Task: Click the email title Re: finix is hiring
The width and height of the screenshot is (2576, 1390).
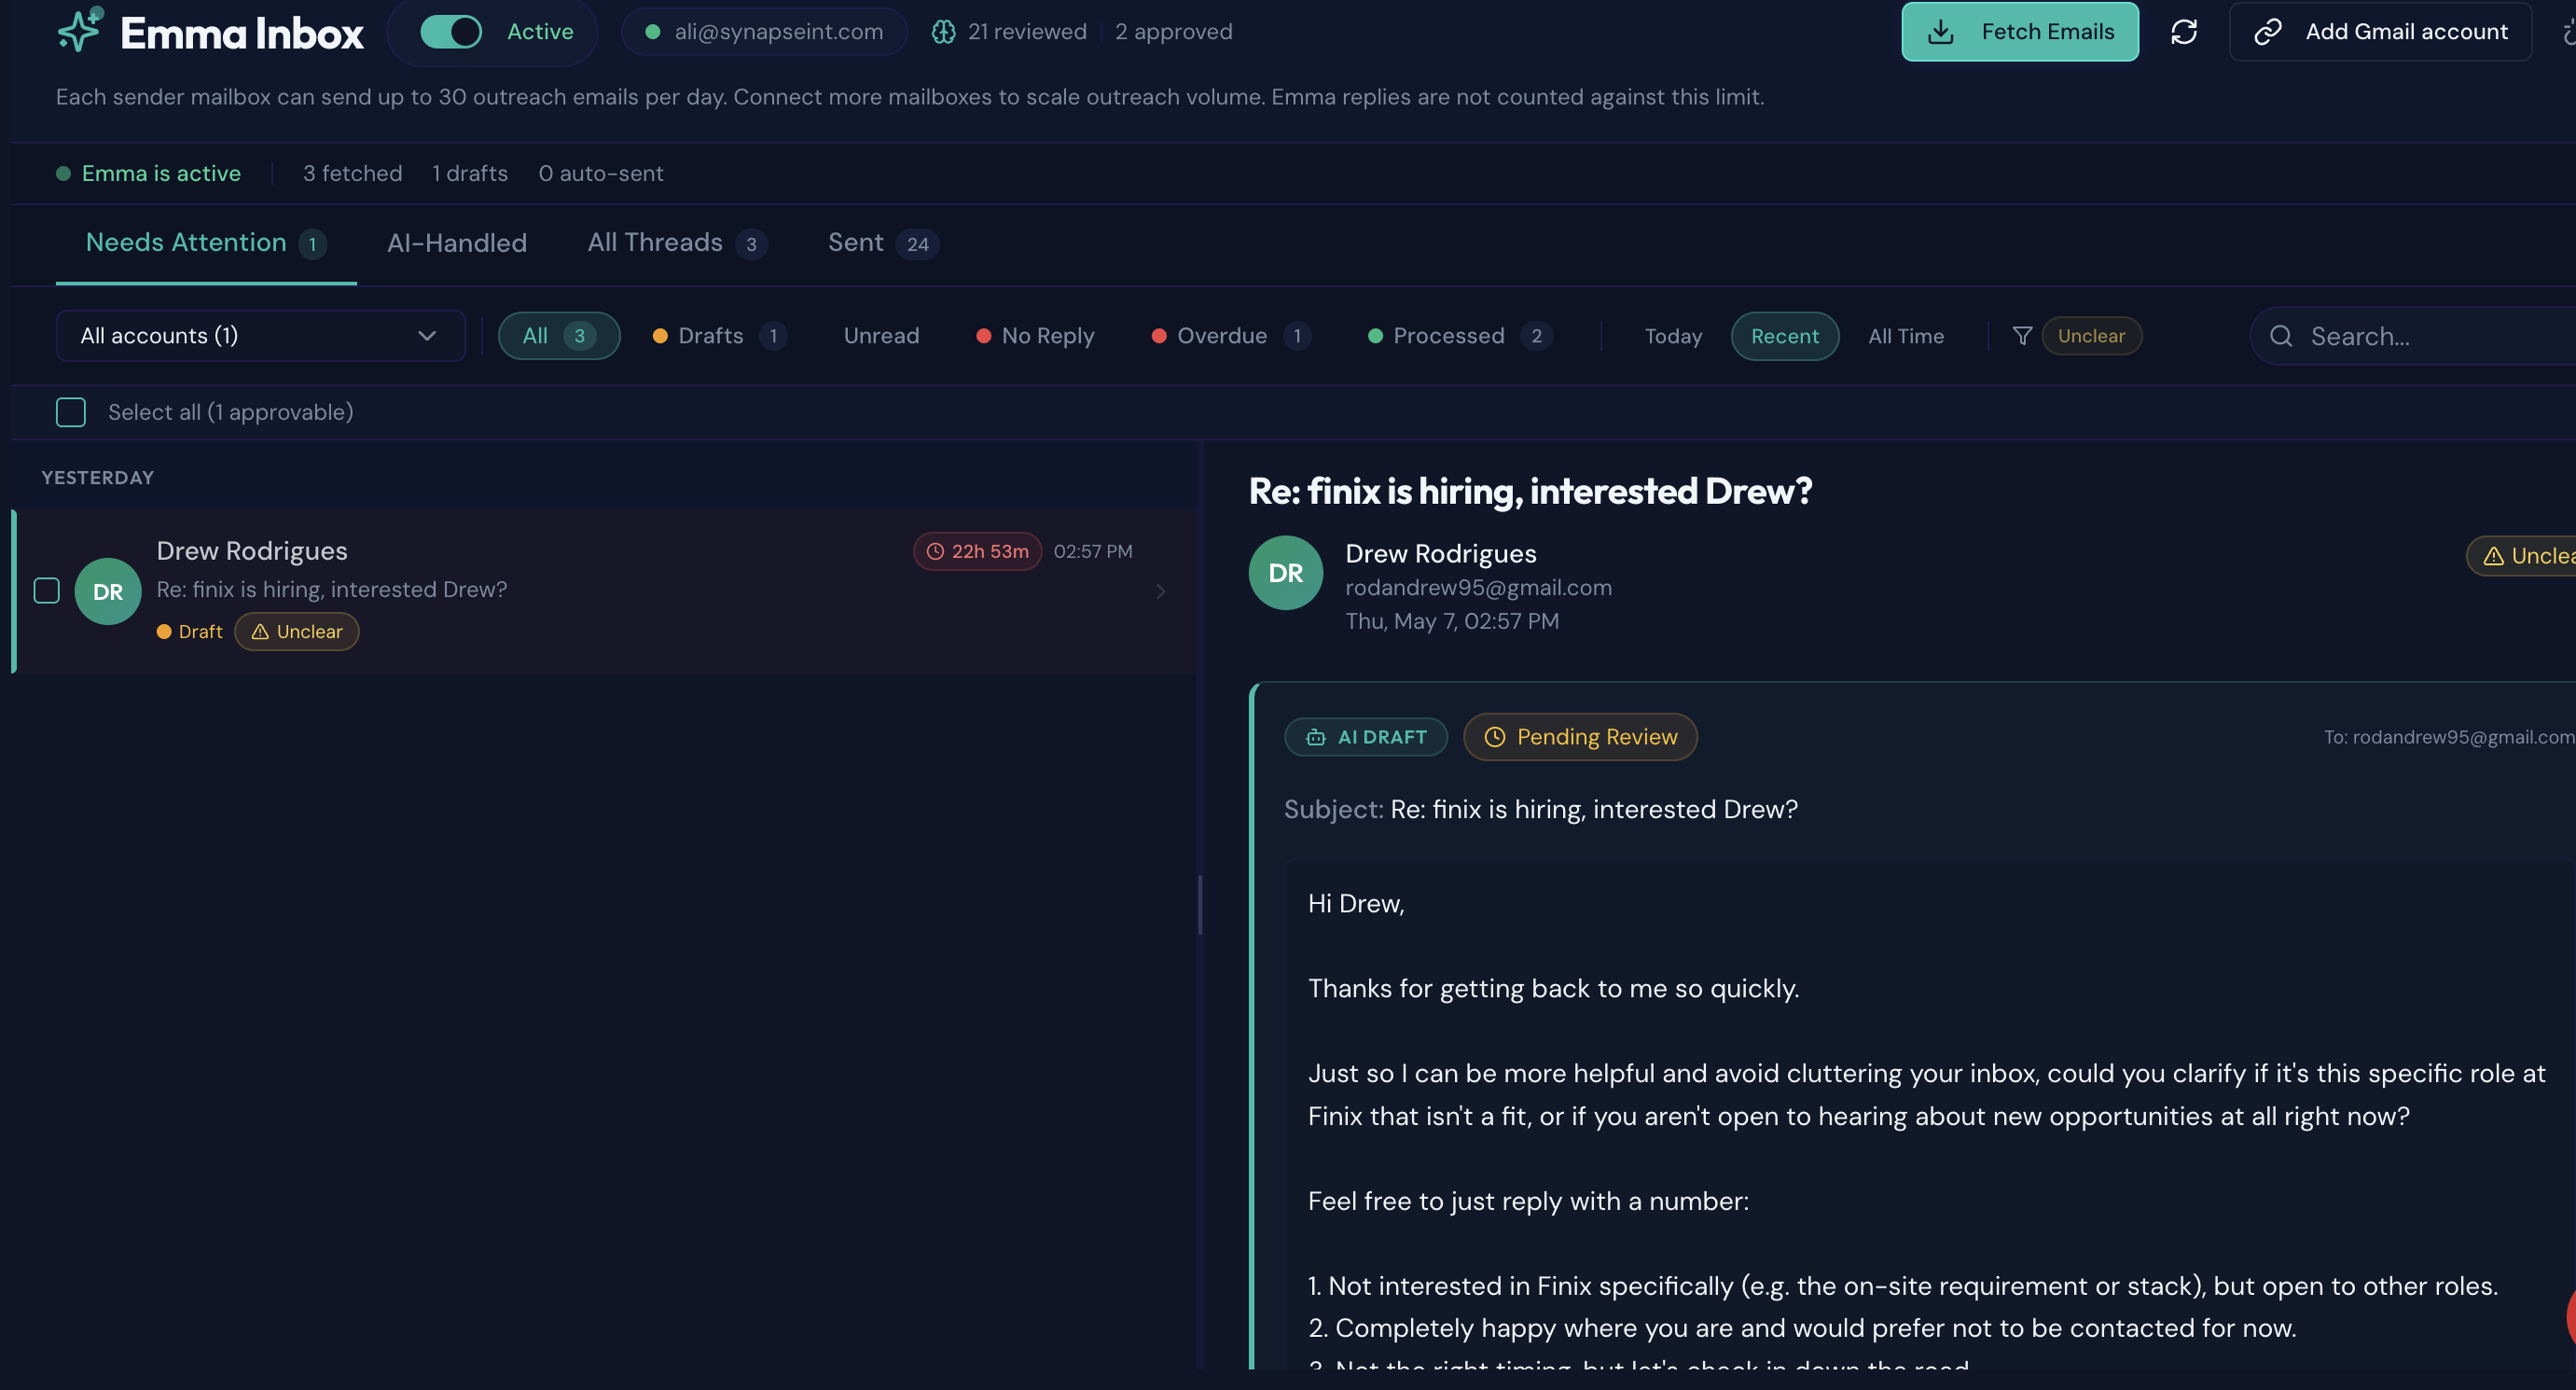Action: coord(1530,491)
